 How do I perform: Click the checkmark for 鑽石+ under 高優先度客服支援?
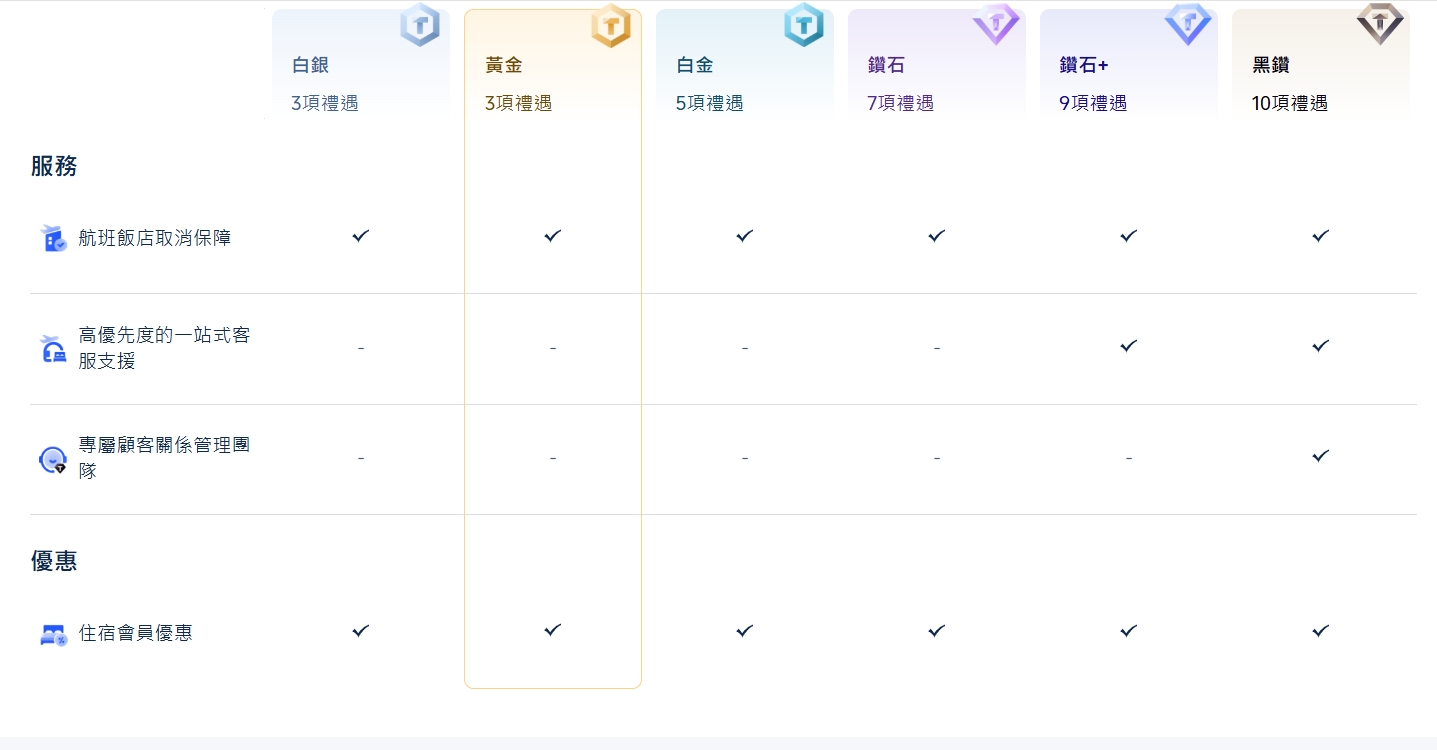[x=1128, y=346]
